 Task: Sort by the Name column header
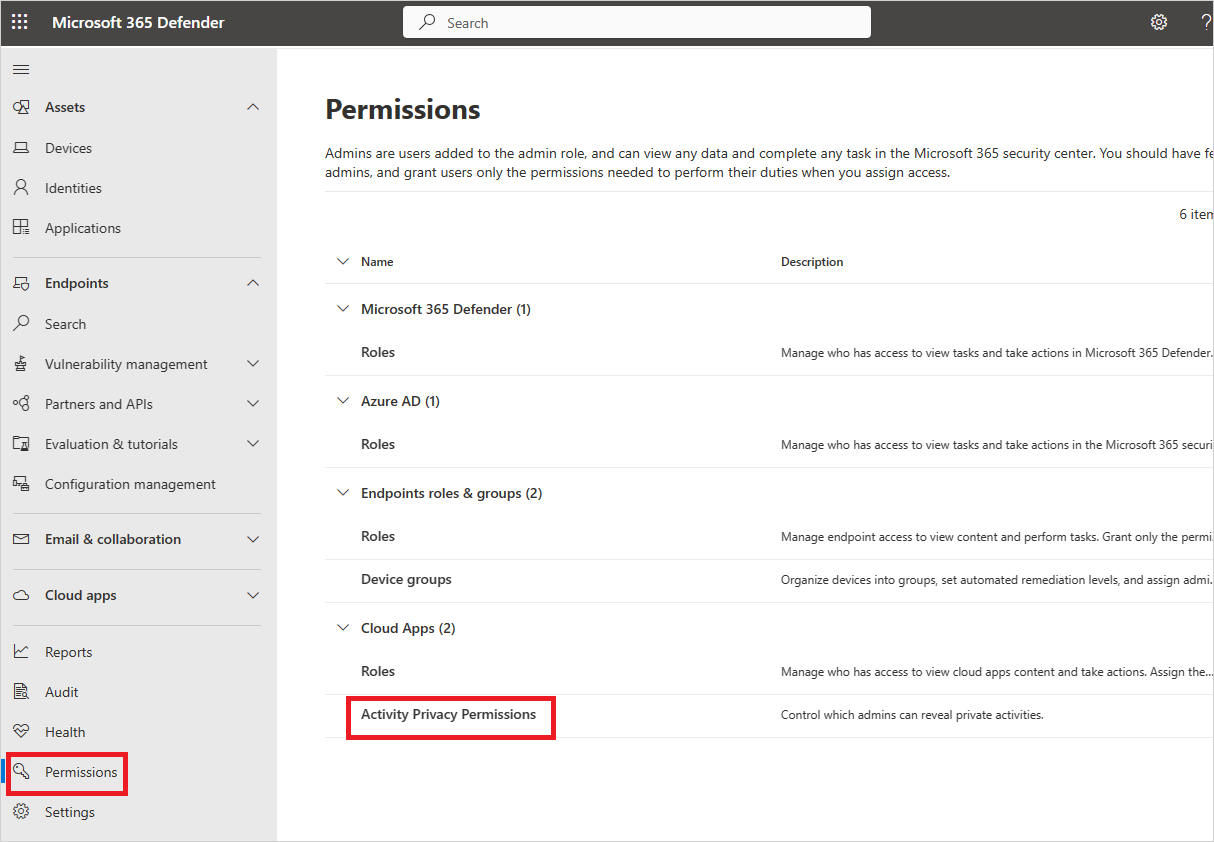tap(377, 262)
